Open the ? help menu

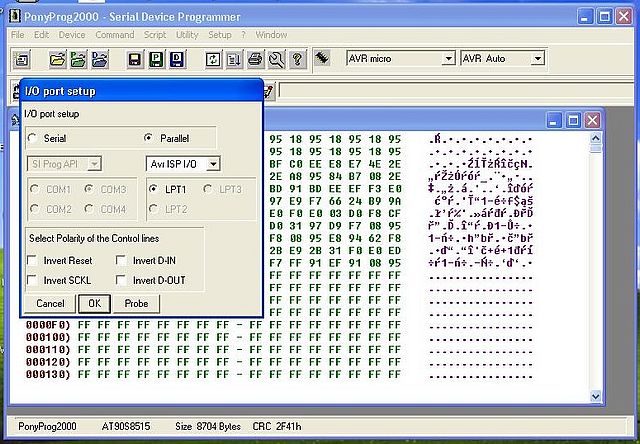(x=243, y=35)
